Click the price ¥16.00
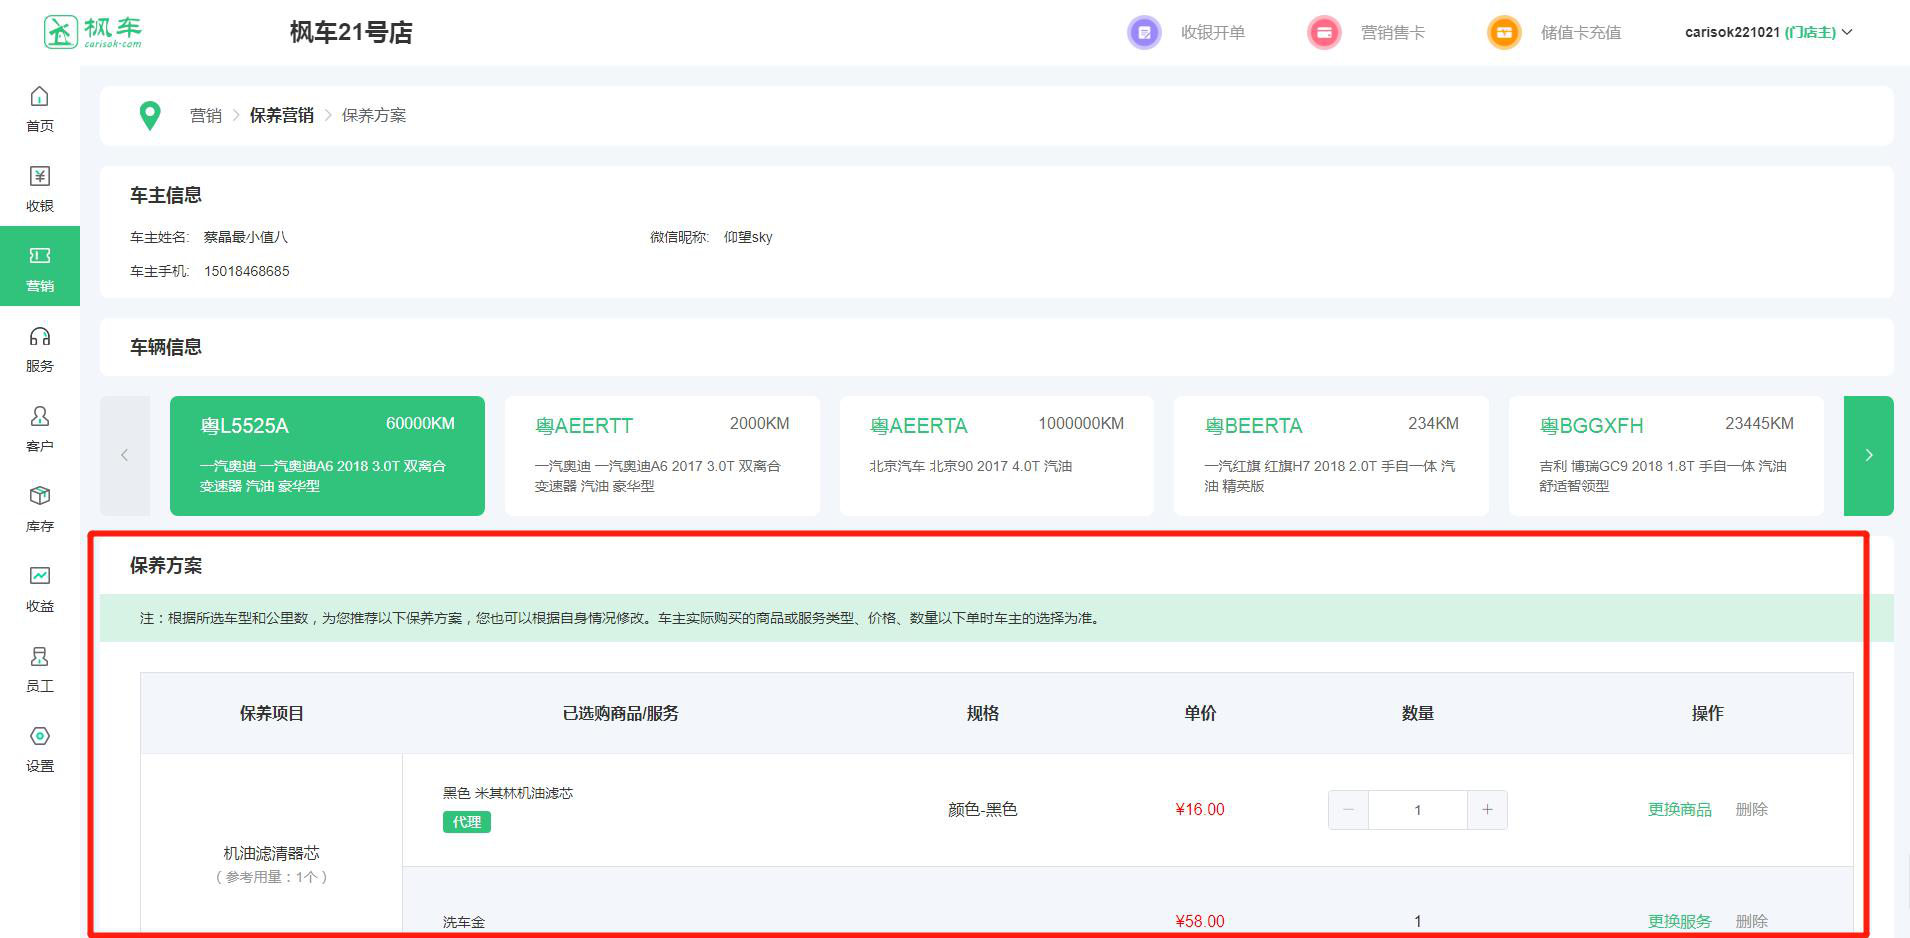The height and width of the screenshot is (938, 1910). coord(1200,810)
